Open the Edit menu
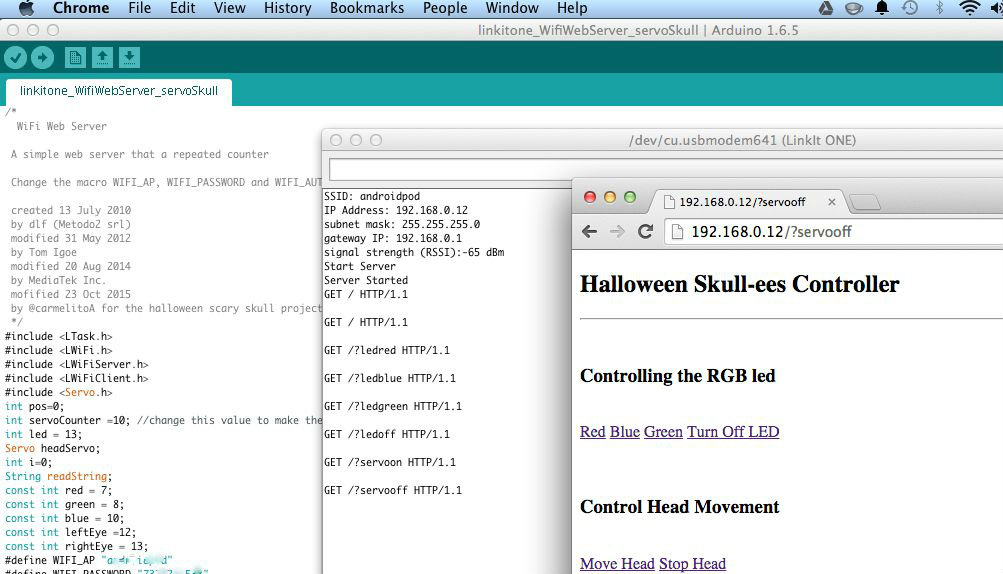 [182, 8]
